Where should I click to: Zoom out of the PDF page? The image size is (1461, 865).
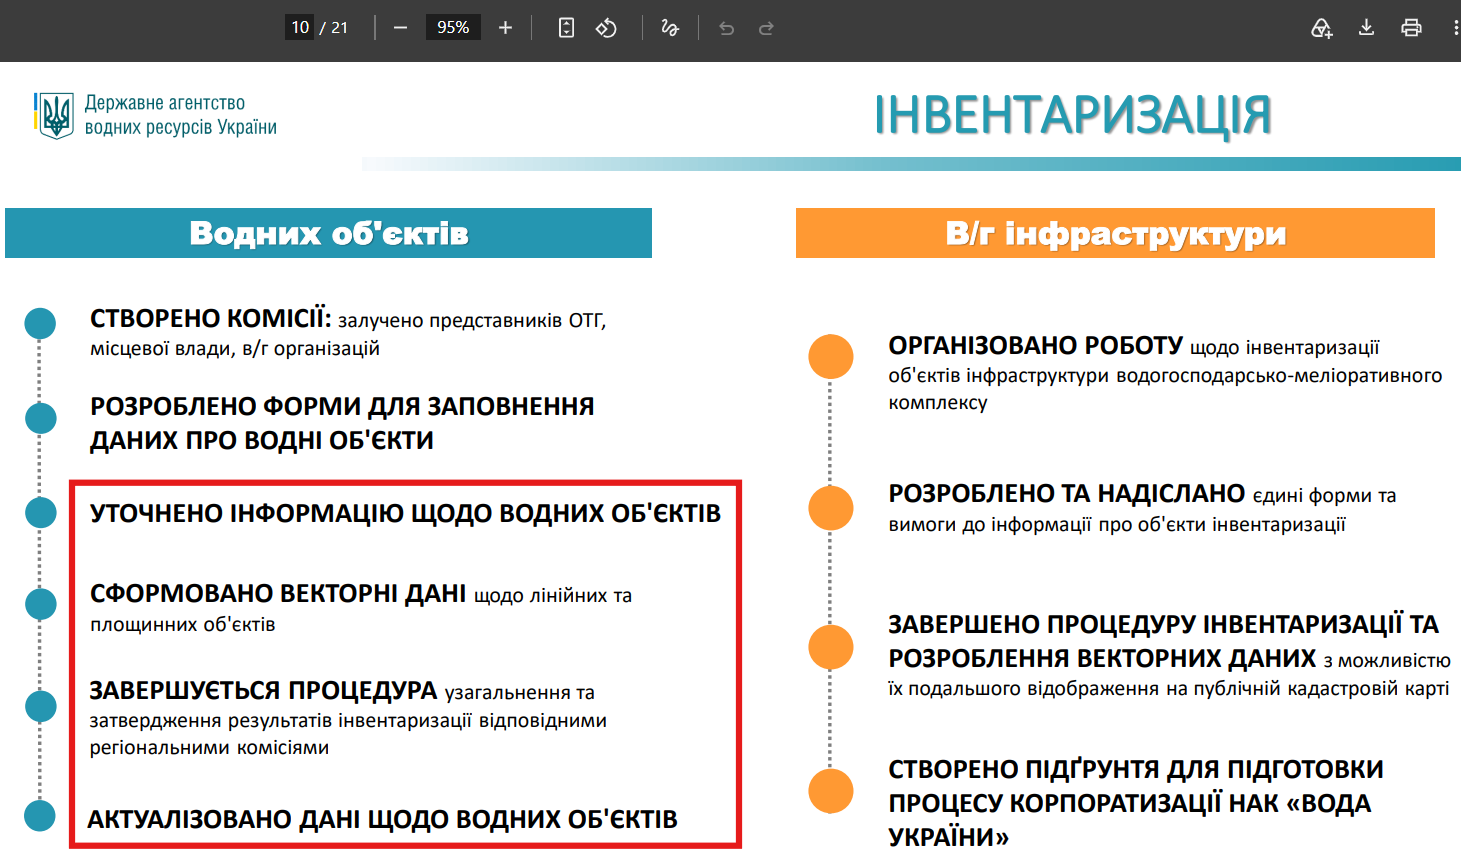[400, 28]
